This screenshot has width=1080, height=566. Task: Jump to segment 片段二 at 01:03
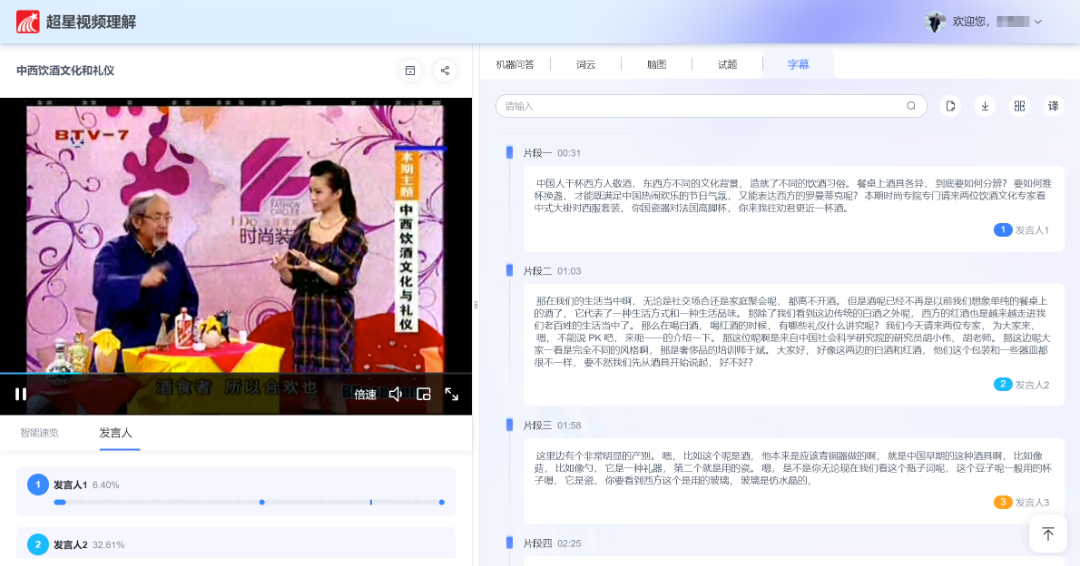[551, 271]
